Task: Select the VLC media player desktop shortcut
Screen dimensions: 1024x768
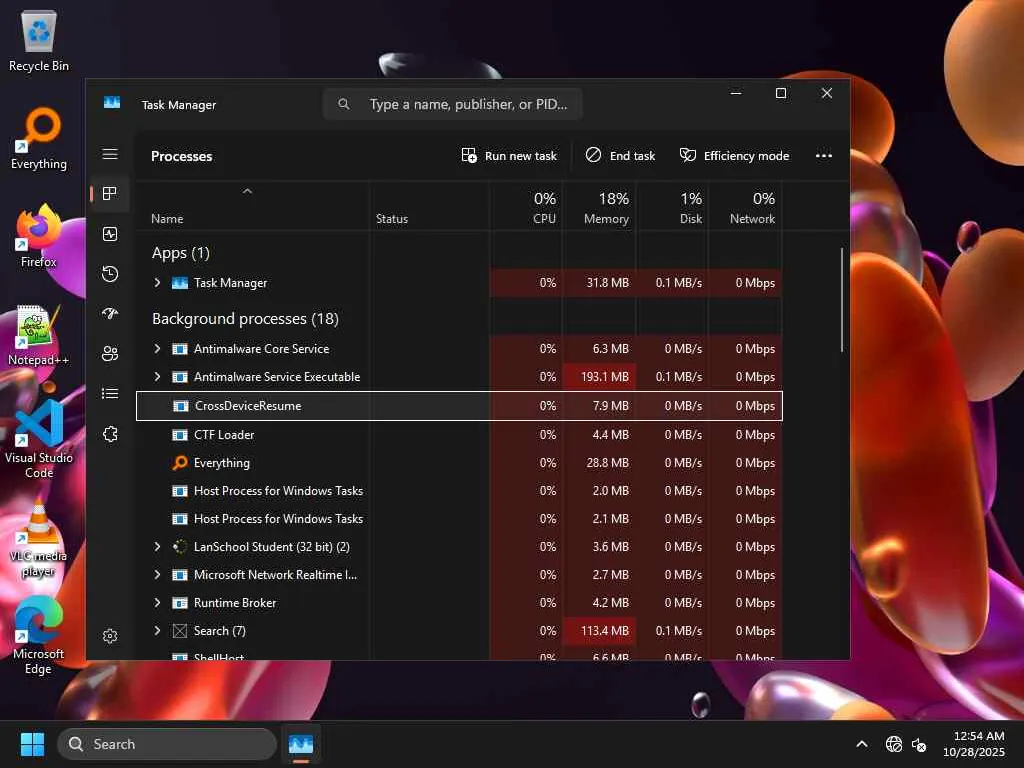Action: coord(39,538)
